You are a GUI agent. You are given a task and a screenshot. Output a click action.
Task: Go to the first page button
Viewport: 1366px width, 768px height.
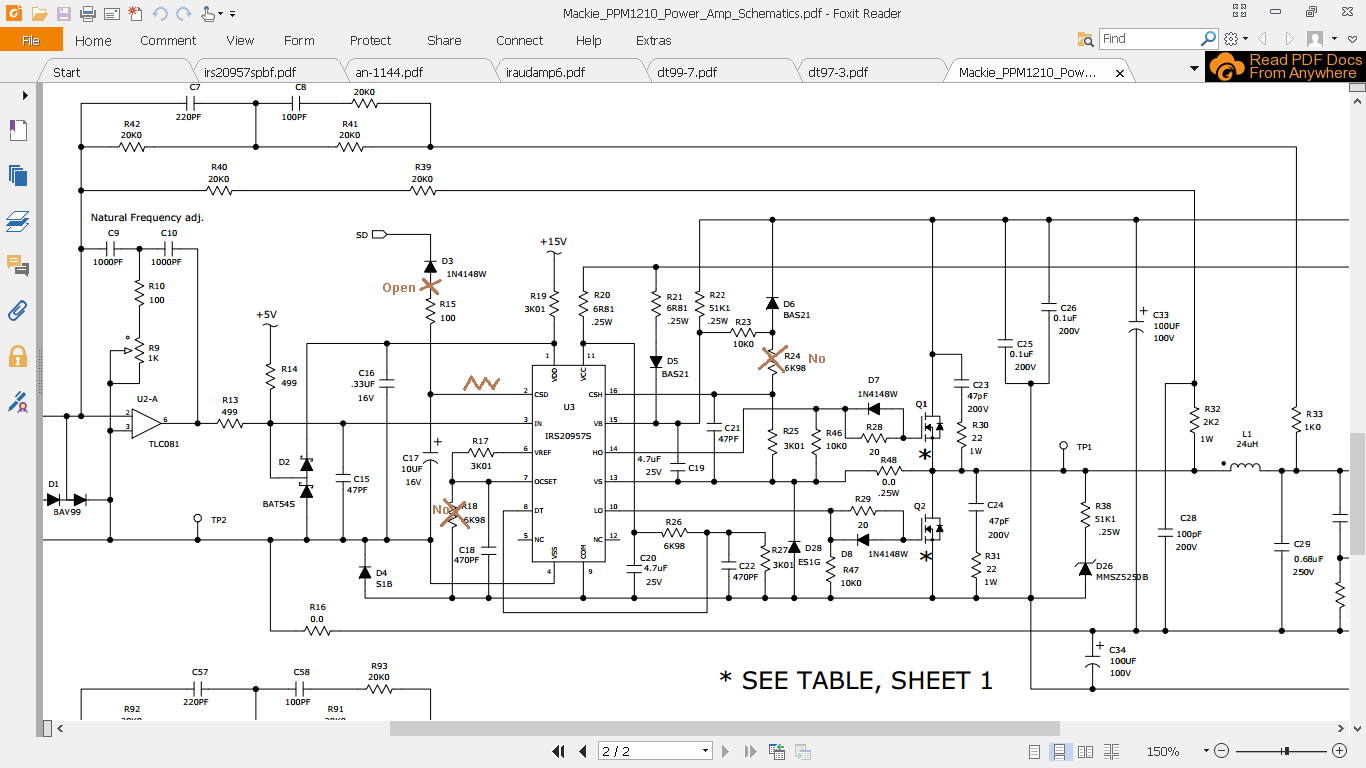coord(560,751)
